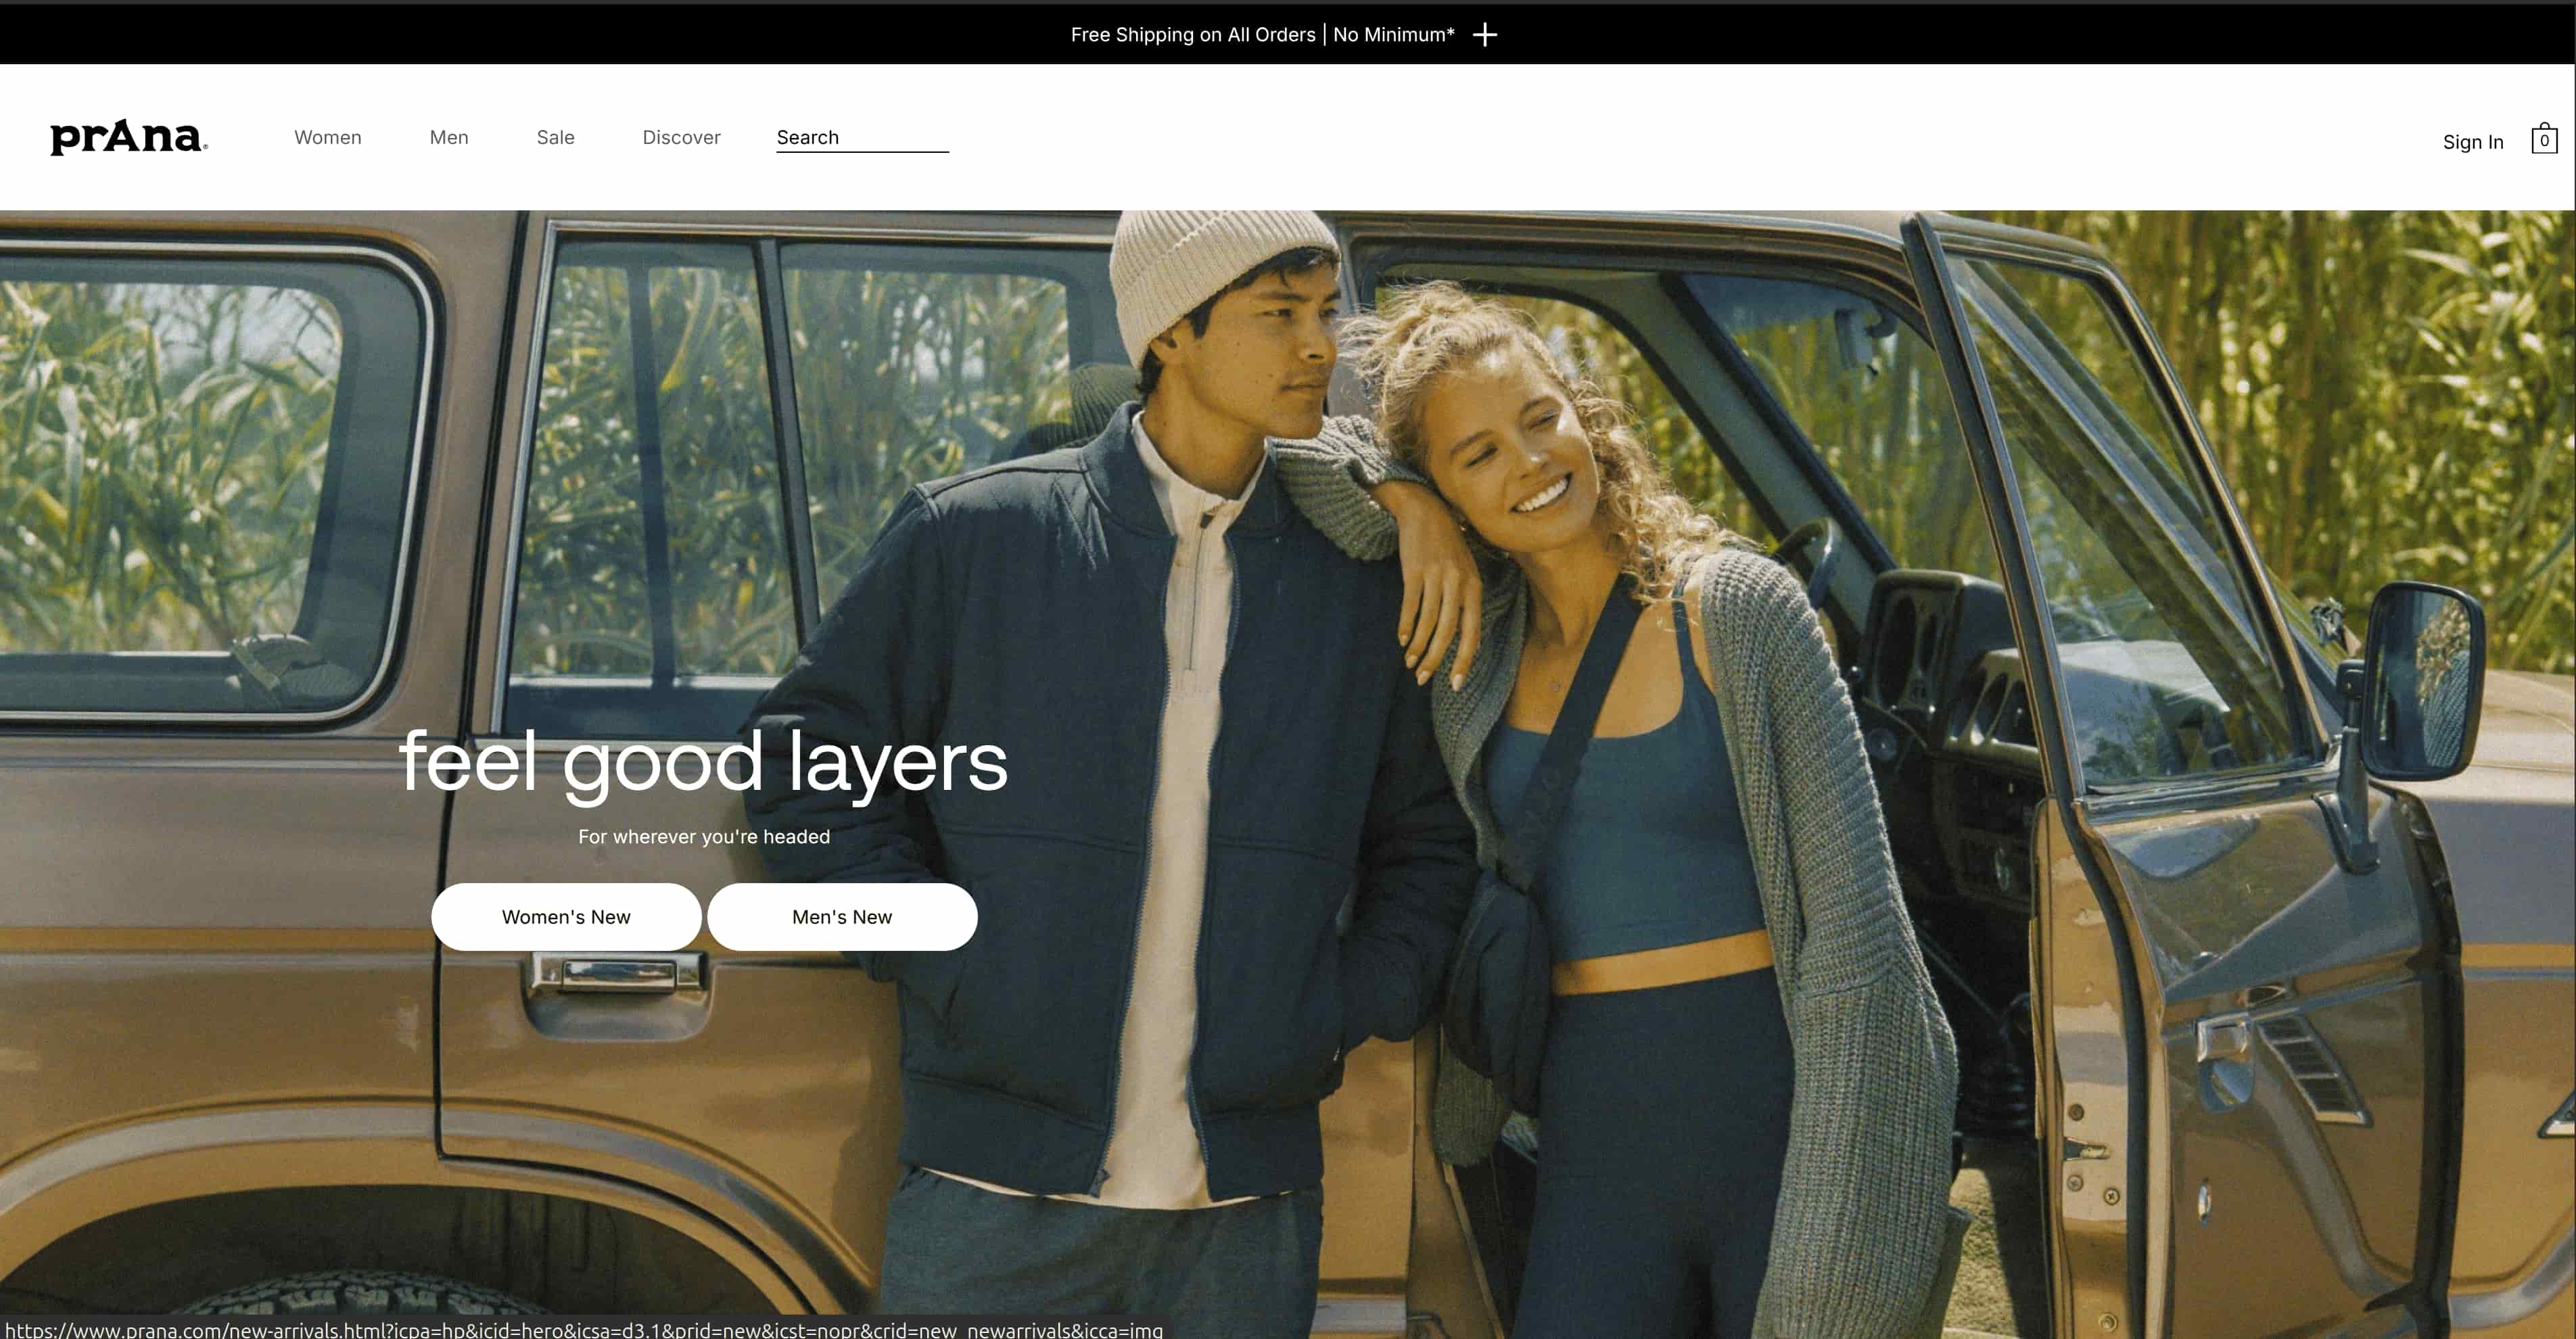This screenshot has height=1339, width=2576.
Task: Click the plus icon next to the shipping banner
Action: (1485, 34)
